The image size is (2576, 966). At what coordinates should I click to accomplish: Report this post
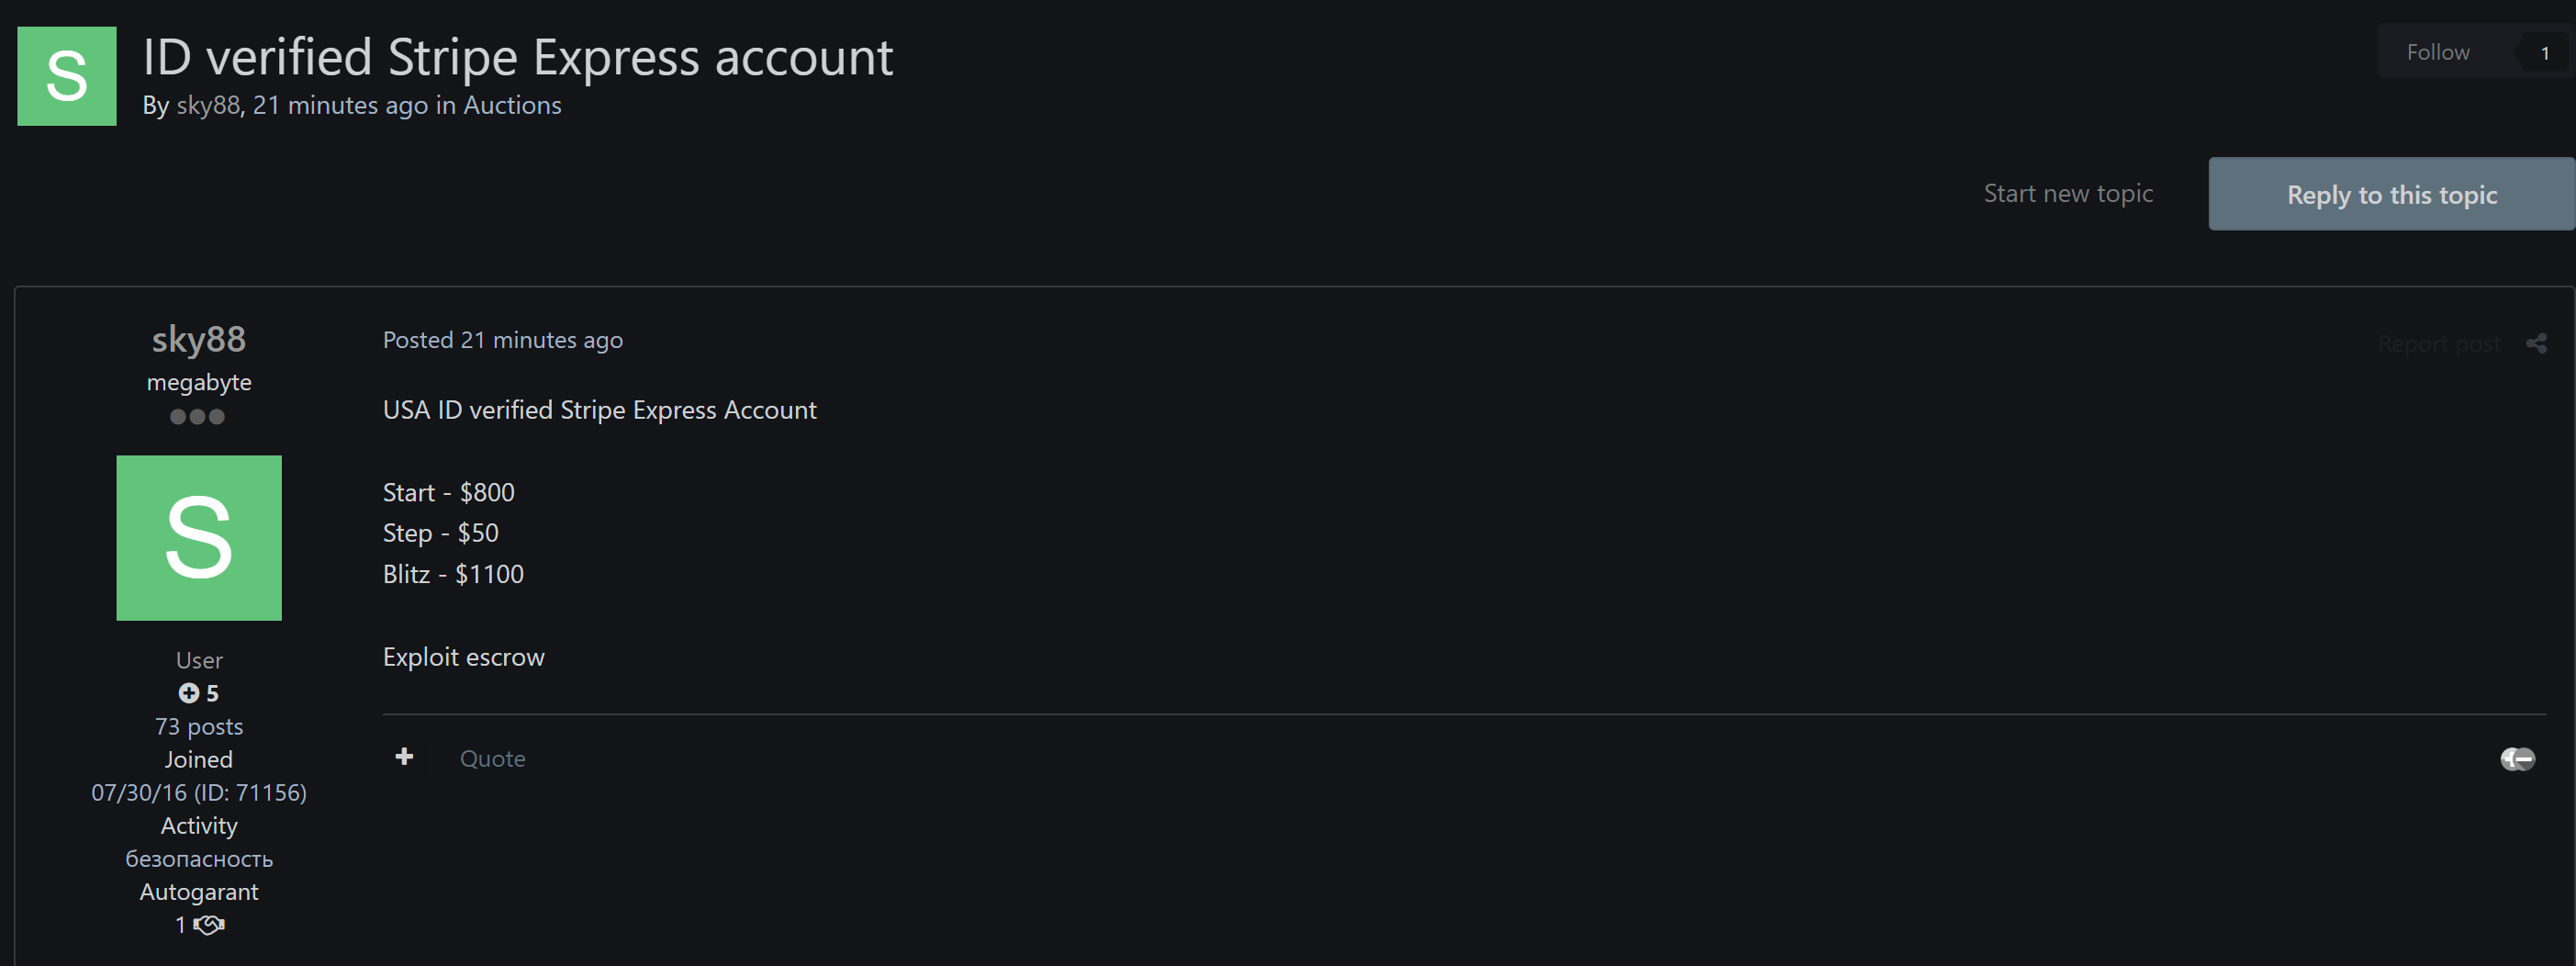pos(2438,344)
